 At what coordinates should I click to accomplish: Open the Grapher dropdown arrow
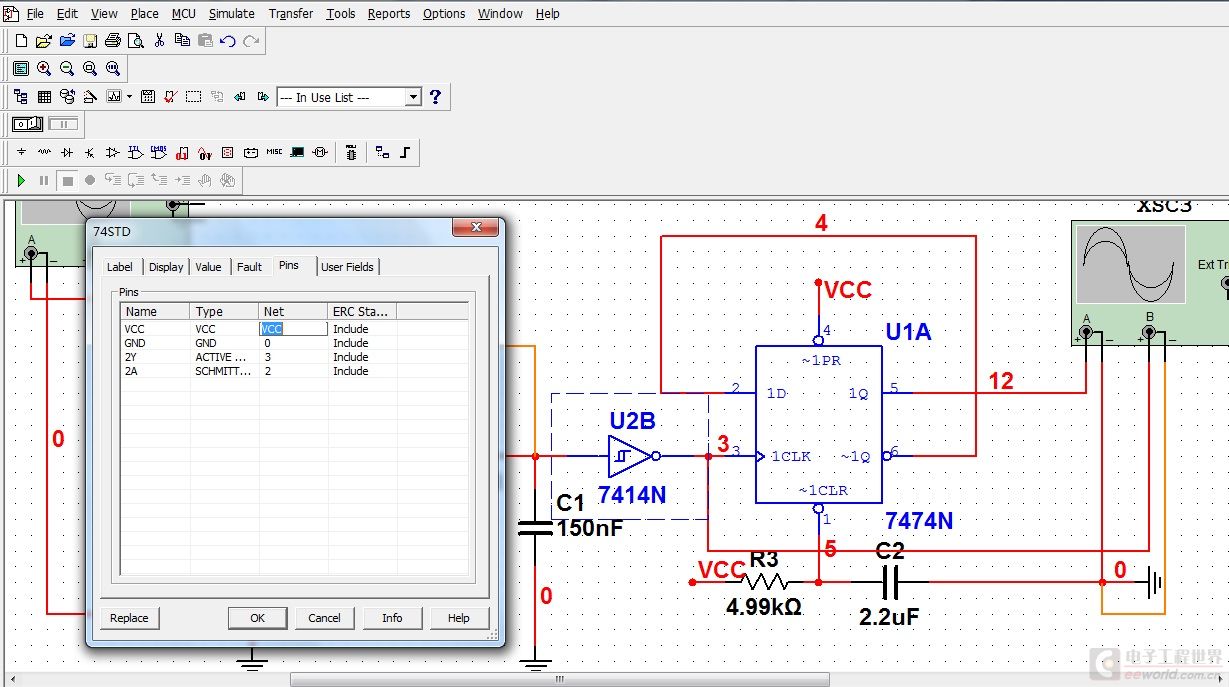click(129, 97)
